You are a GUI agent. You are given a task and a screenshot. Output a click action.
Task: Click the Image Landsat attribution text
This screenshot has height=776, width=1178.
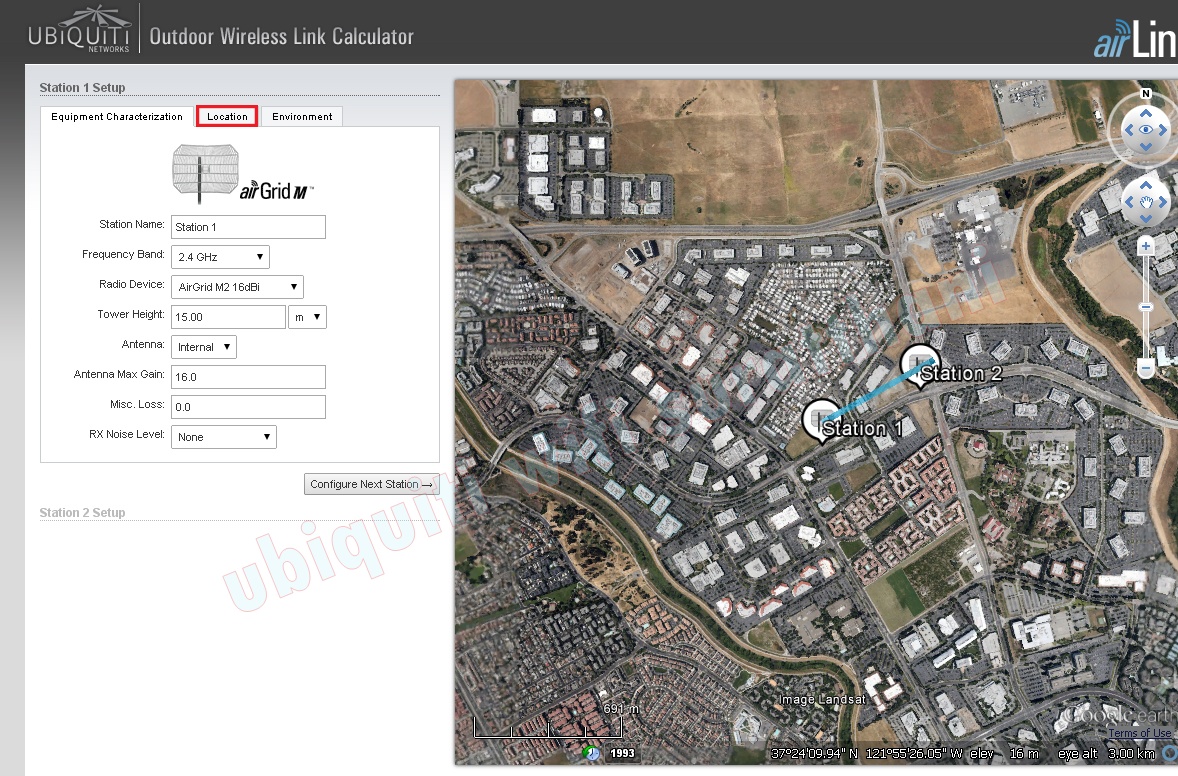(822, 699)
